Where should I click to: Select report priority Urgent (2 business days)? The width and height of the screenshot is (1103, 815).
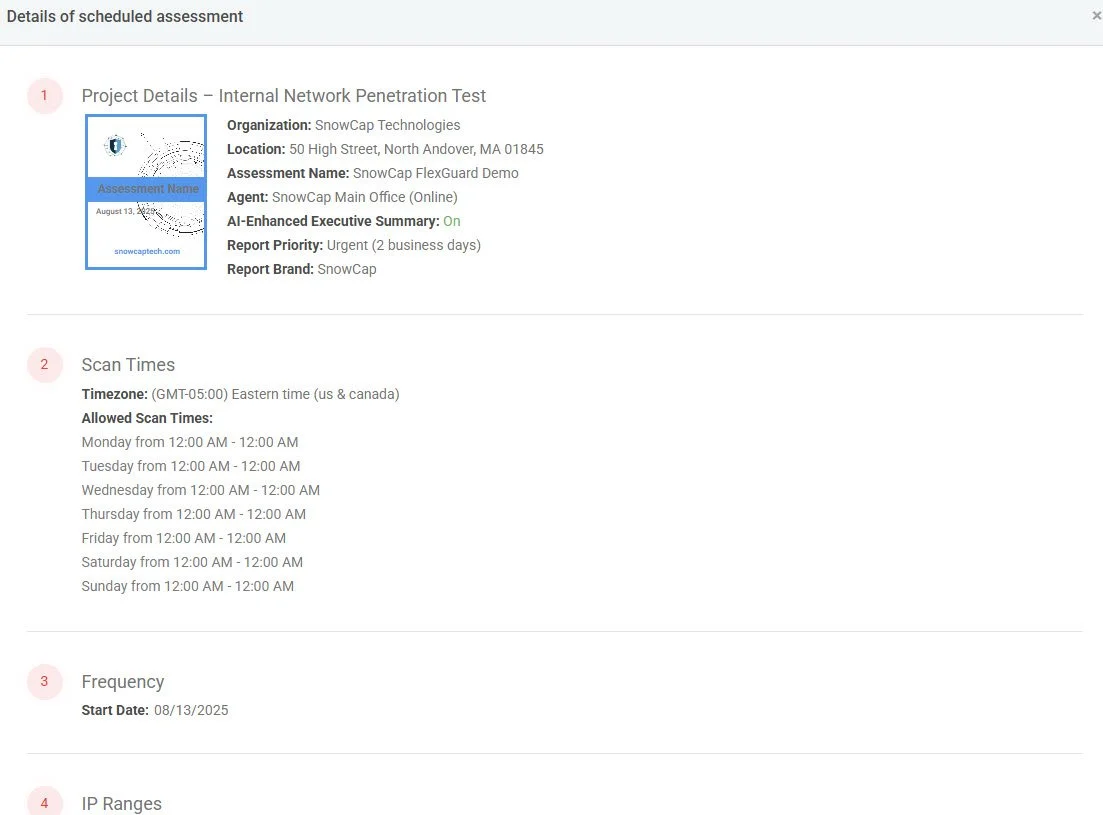point(404,245)
